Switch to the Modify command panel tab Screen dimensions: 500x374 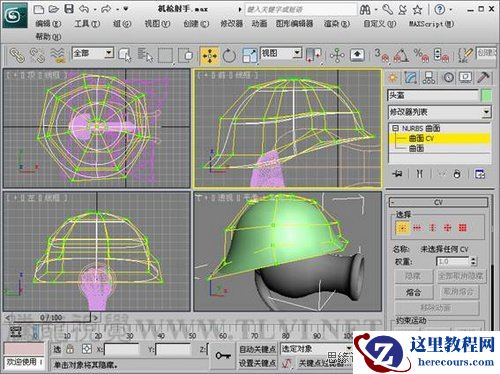coord(411,78)
